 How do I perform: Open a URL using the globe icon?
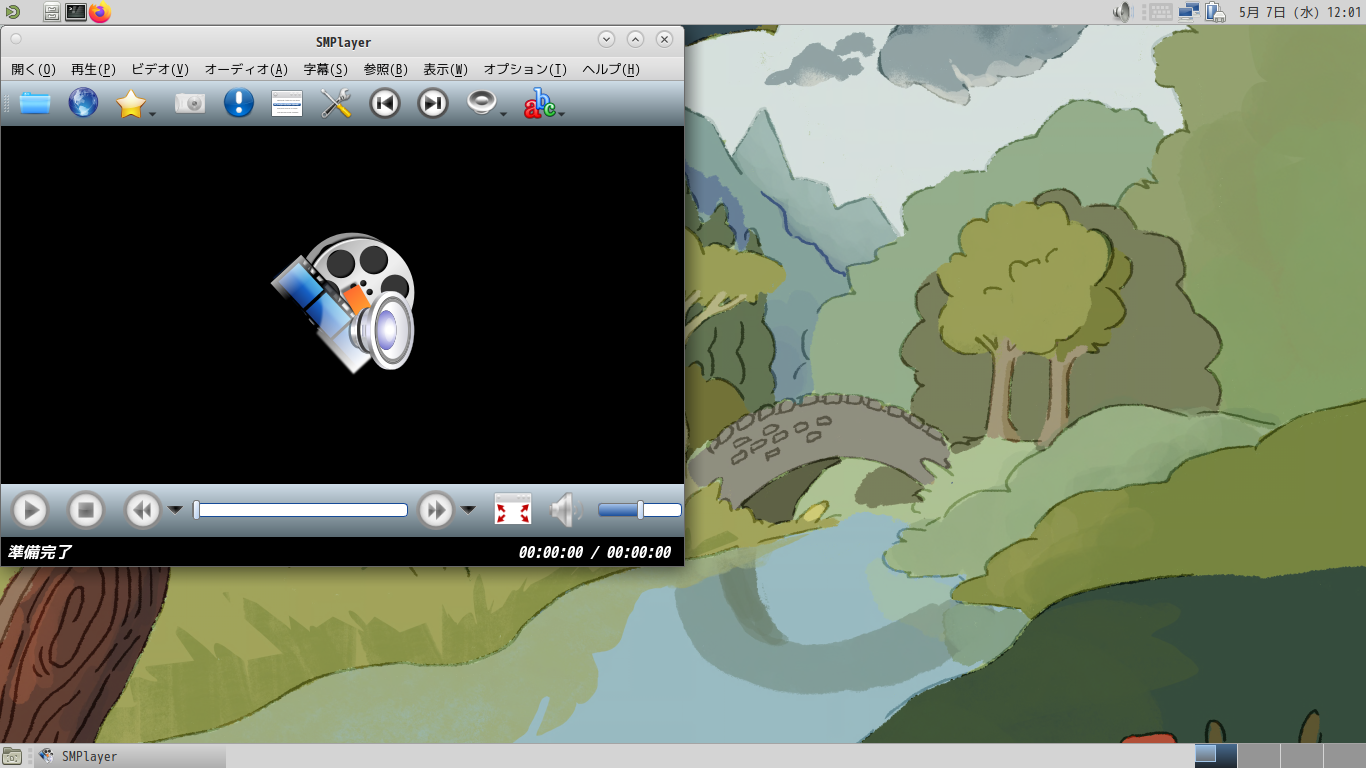click(x=83, y=103)
